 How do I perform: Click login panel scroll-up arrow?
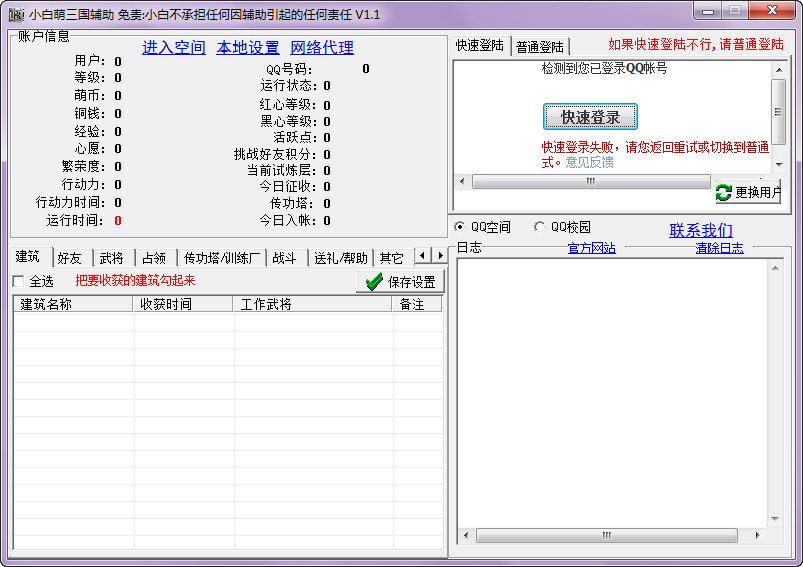[778, 70]
